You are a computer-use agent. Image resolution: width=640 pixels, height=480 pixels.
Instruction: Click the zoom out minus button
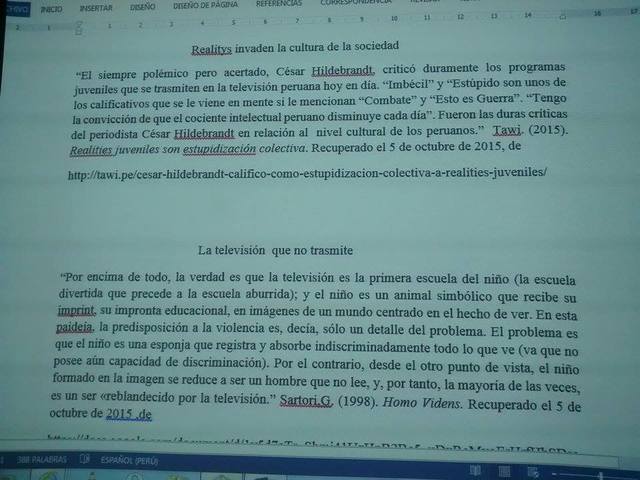pos(554,474)
